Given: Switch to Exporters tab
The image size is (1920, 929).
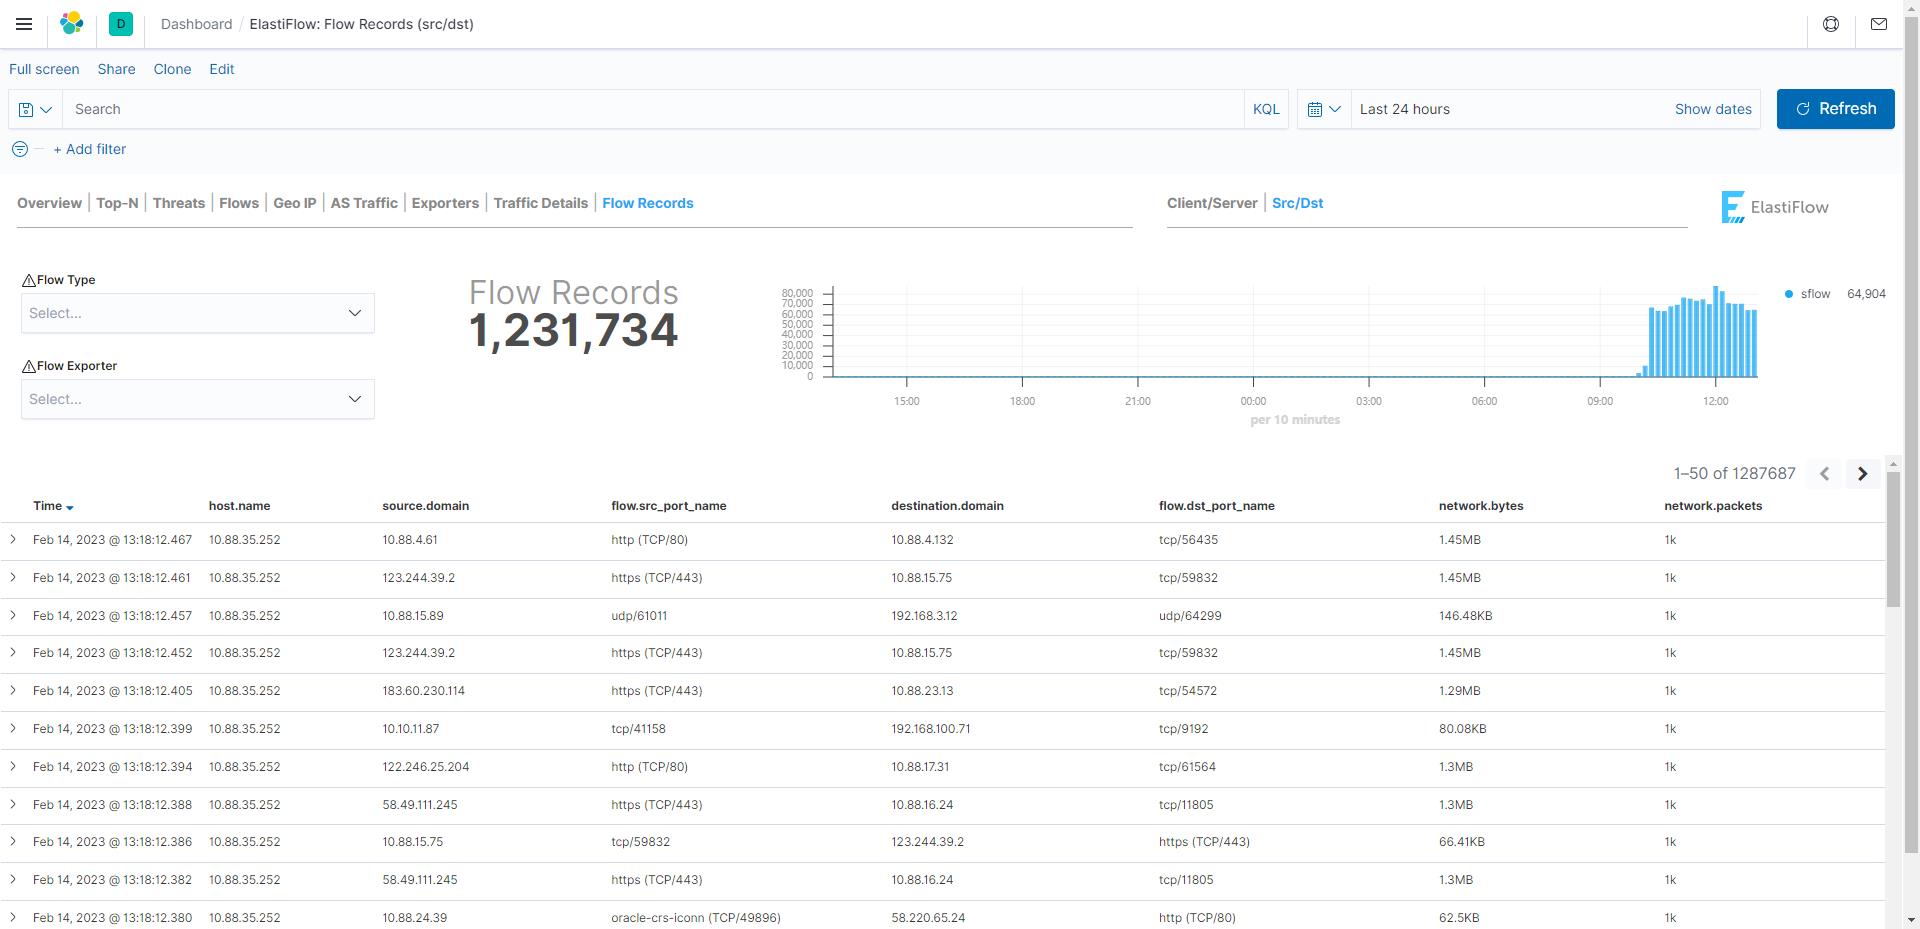Looking at the screenshot, I should [x=445, y=203].
